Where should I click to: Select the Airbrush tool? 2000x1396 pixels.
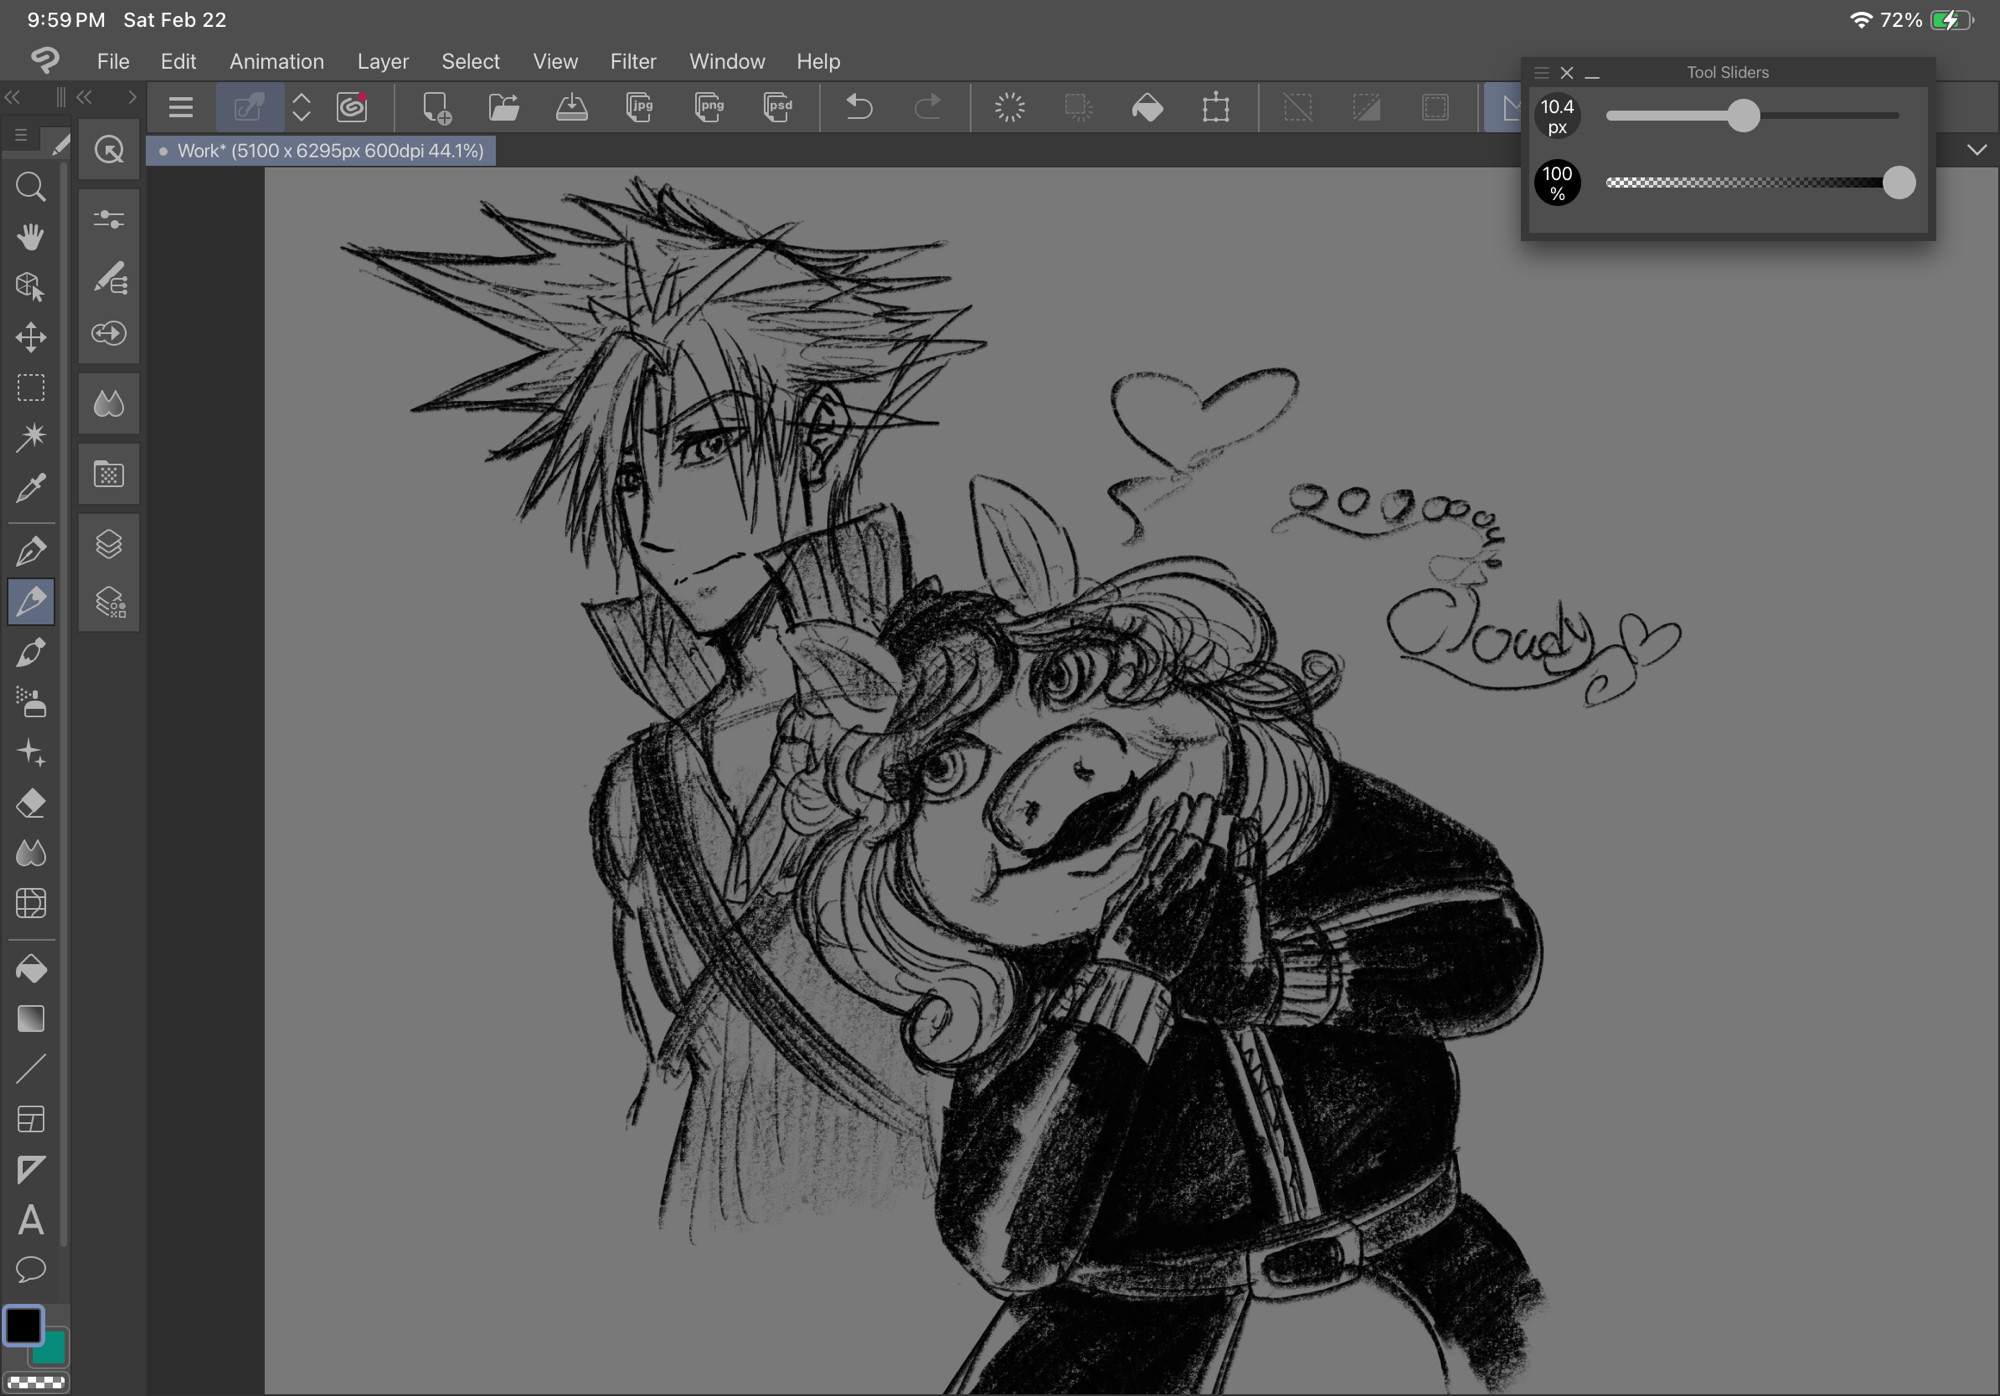coord(31,702)
